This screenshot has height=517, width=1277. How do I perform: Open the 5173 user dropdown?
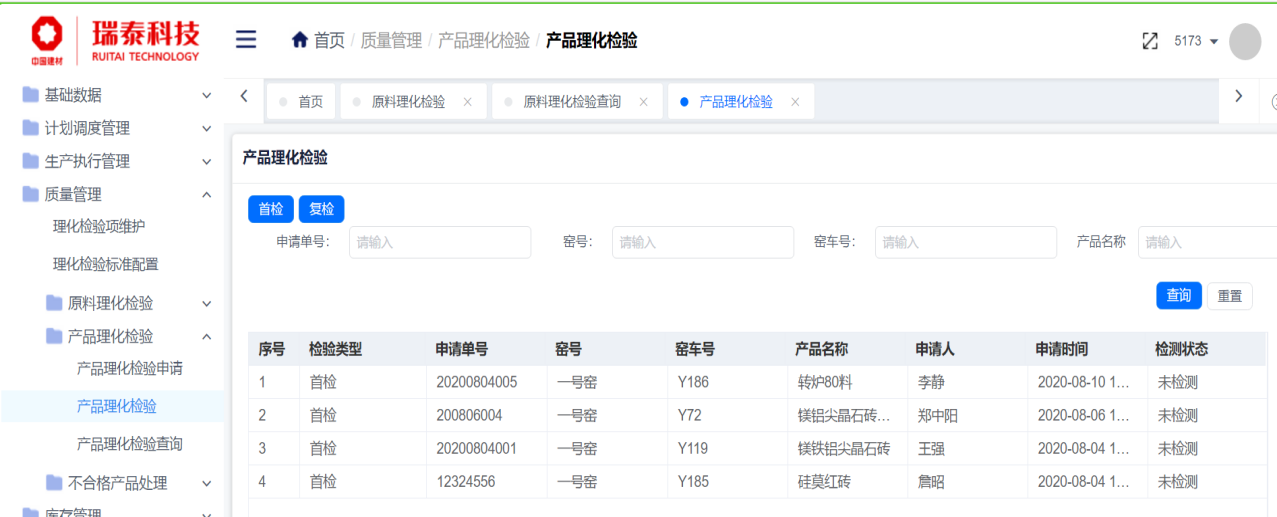pos(1196,41)
